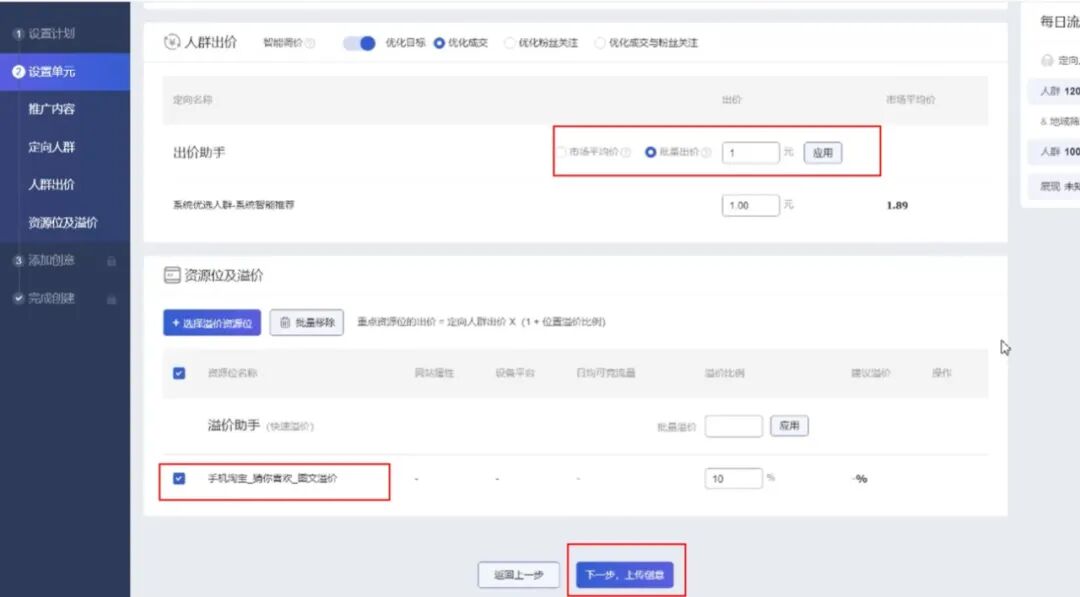Uncheck the select-all checkbox in resource table
Screen dimensions: 1080x597
click(x=179, y=372)
